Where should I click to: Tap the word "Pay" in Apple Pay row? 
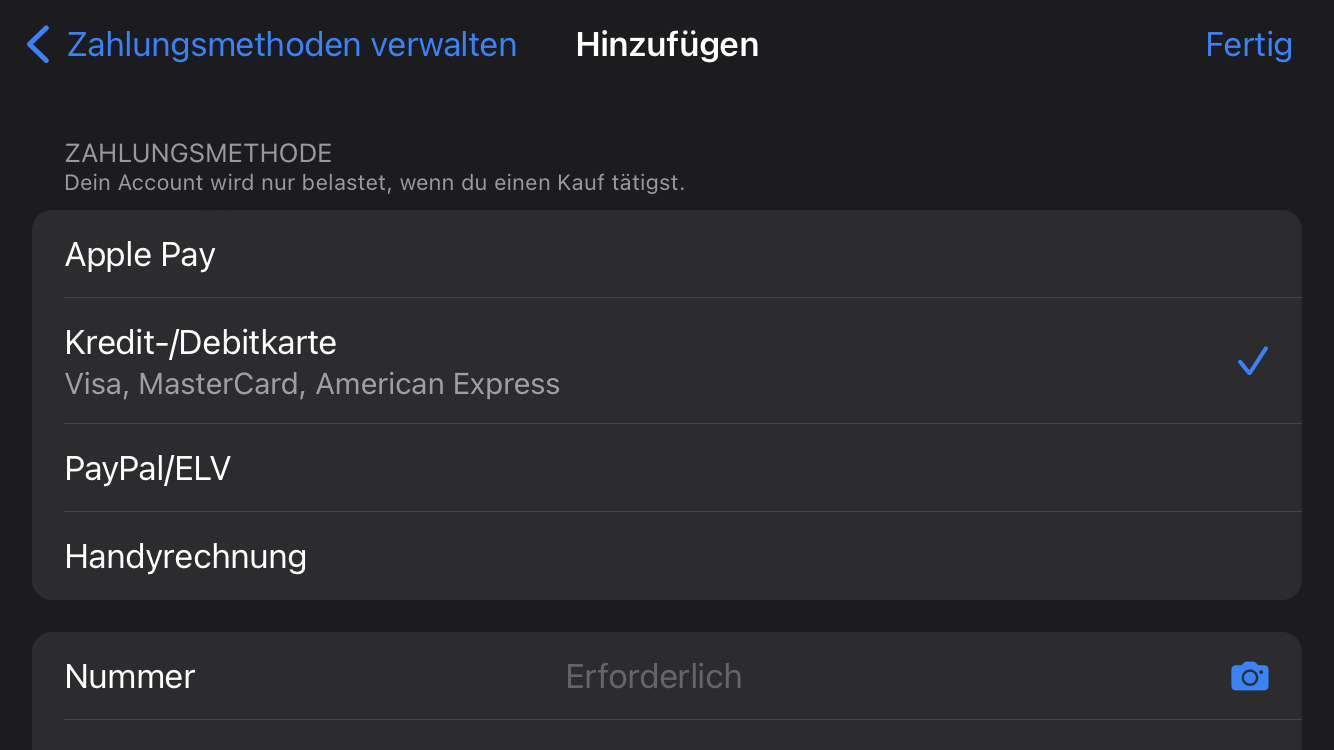pos(187,255)
